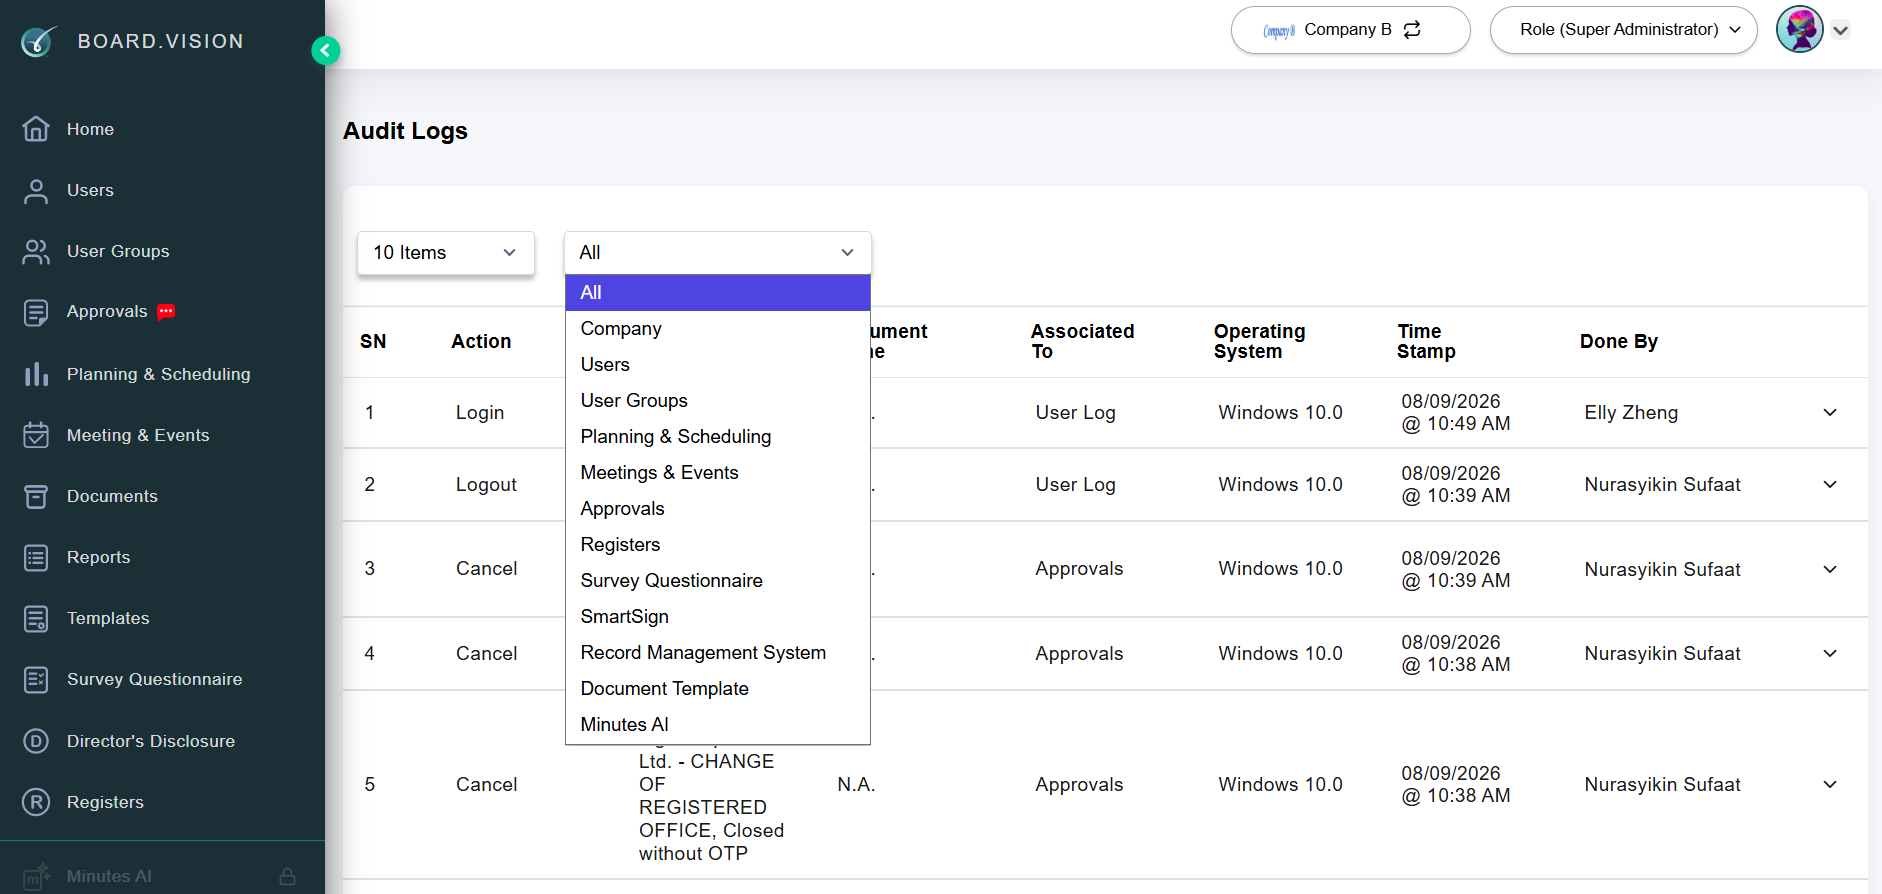This screenshot has height=894, width=1882.
Task: Collapse the sidebar with the green arrow
Action: (325, 50)
